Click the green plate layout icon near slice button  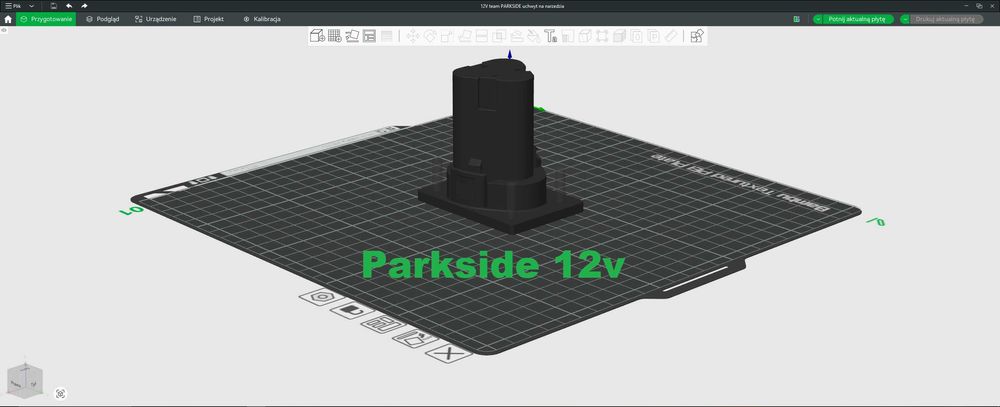click(x=797, y=19)
